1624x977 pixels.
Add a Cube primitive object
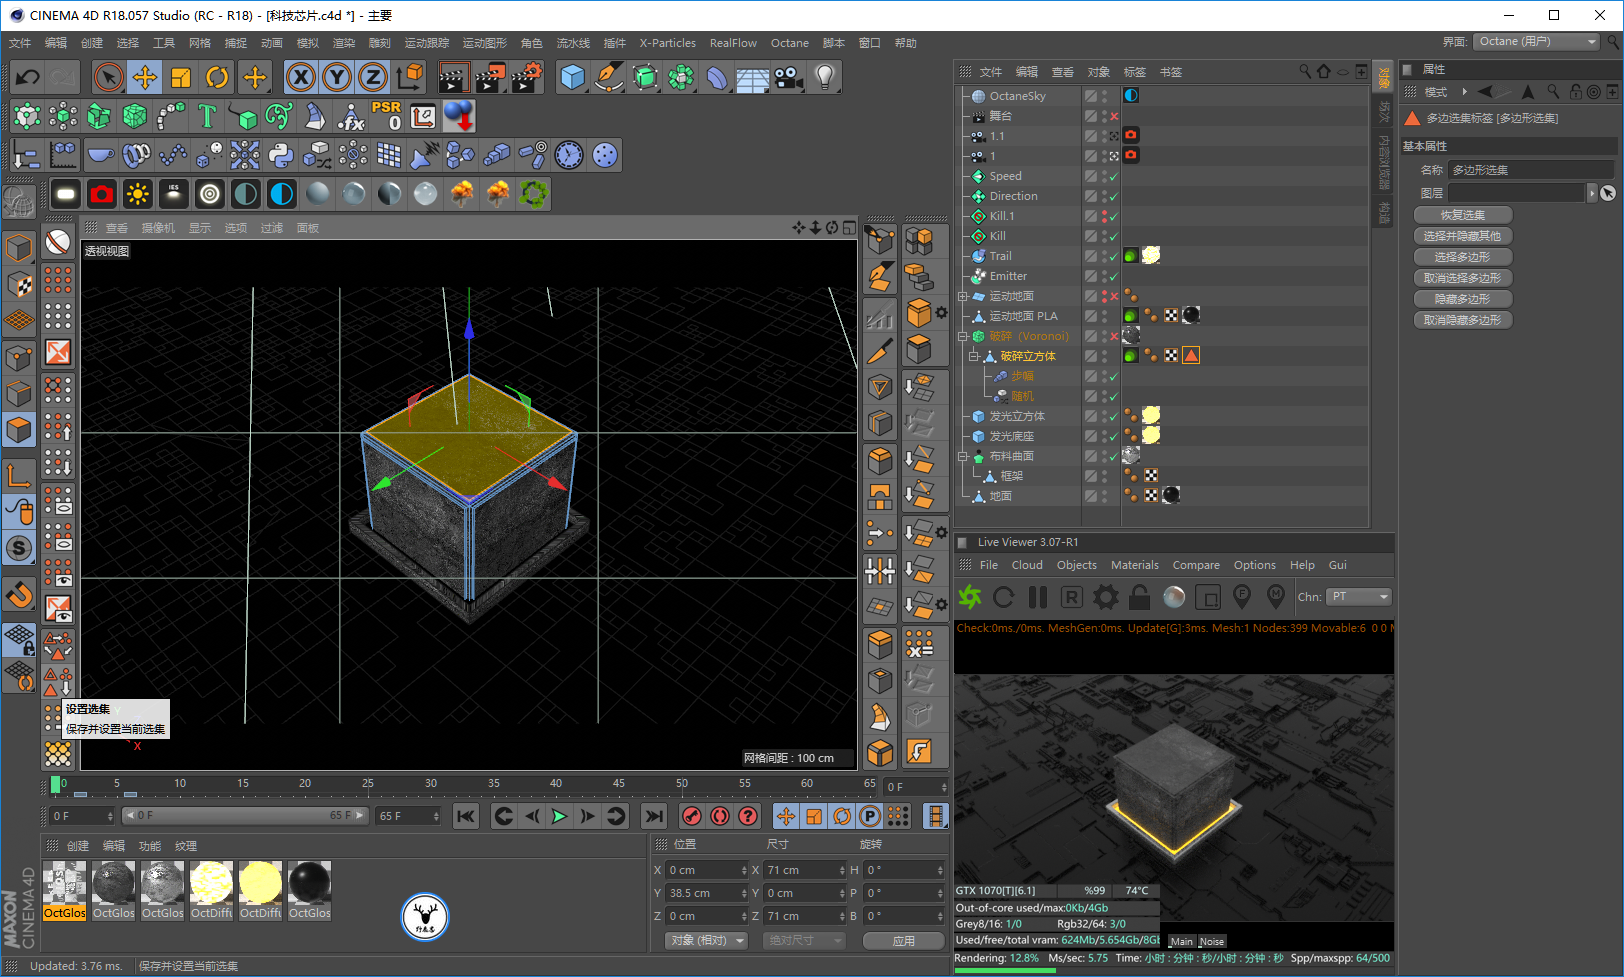(x=573, y=77)
